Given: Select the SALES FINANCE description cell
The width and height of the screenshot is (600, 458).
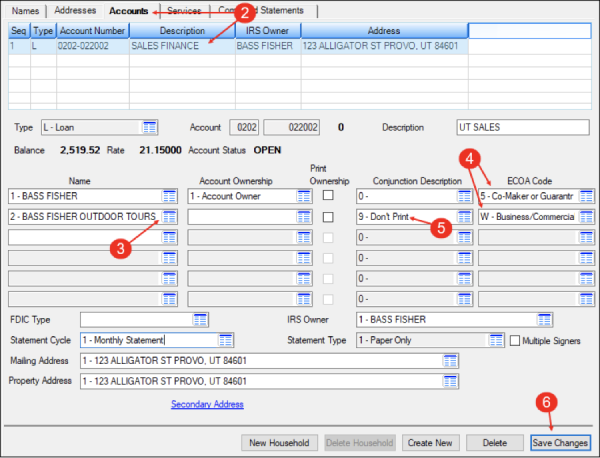Looking at the screenshot, I should click(182, 46).
